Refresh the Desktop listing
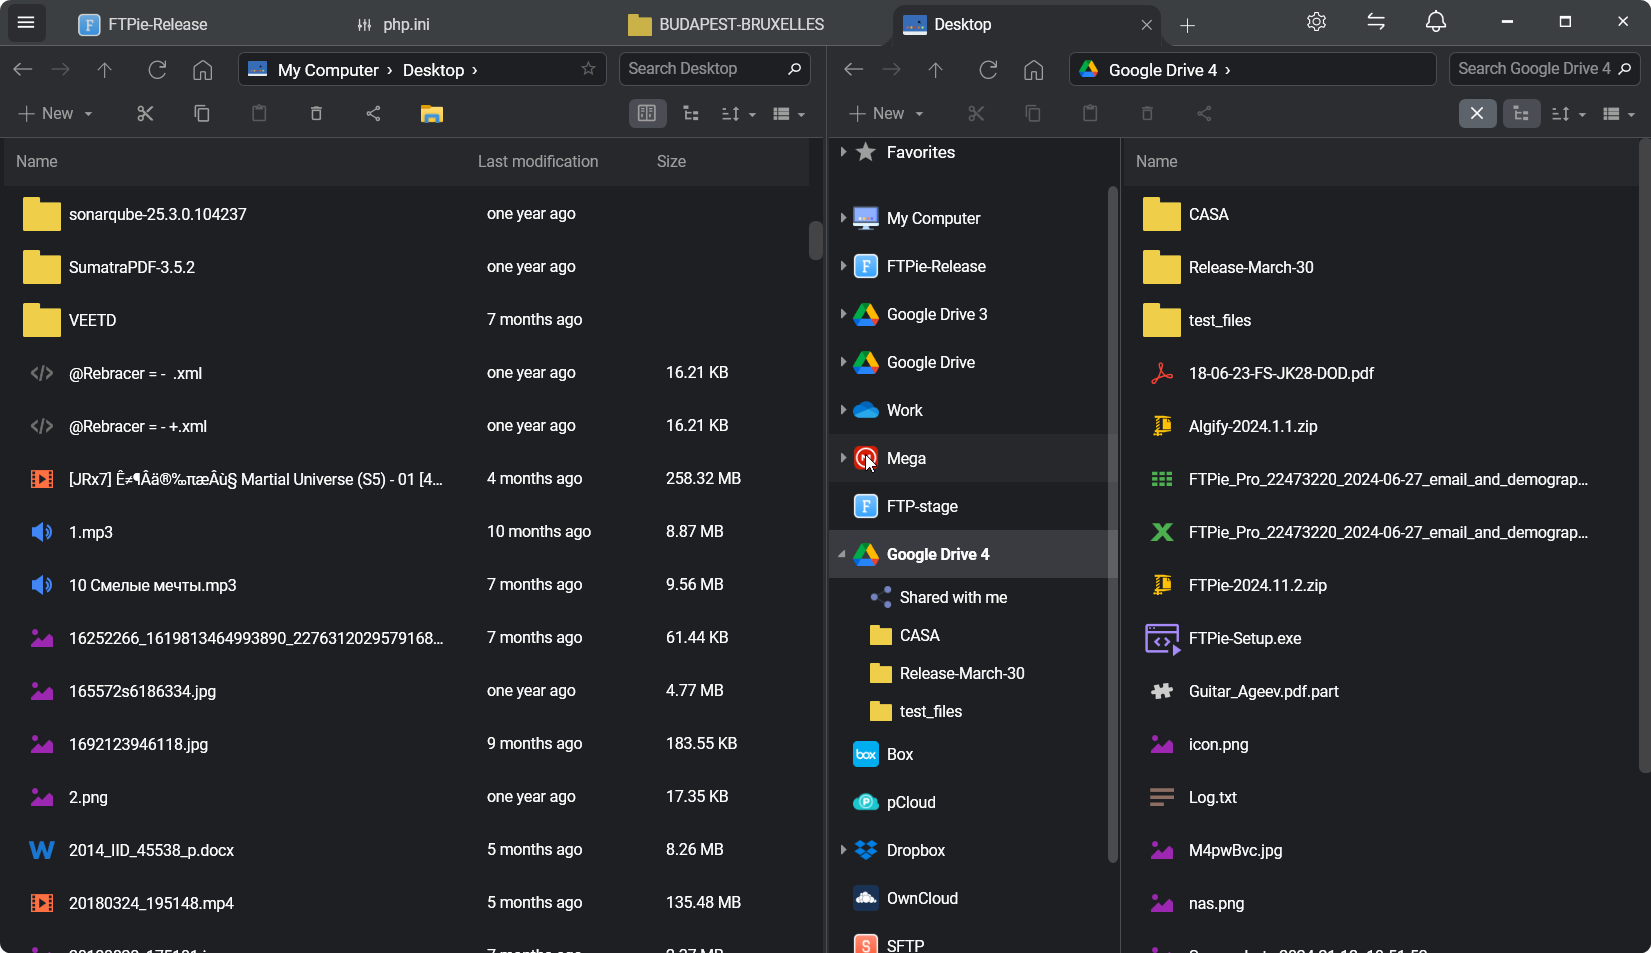The width and height of the screenshot is (1651, 953). 157,69
